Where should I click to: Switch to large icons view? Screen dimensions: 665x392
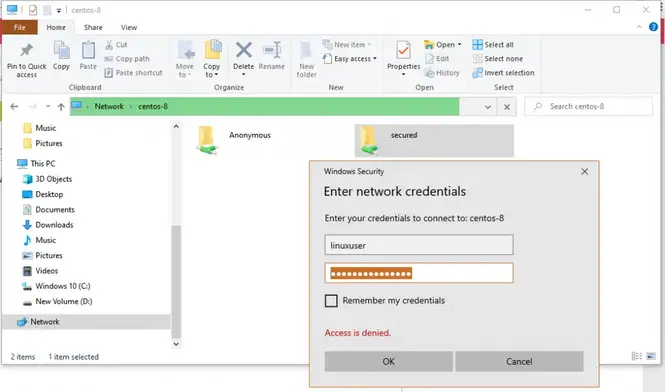(x=651, y=356)
